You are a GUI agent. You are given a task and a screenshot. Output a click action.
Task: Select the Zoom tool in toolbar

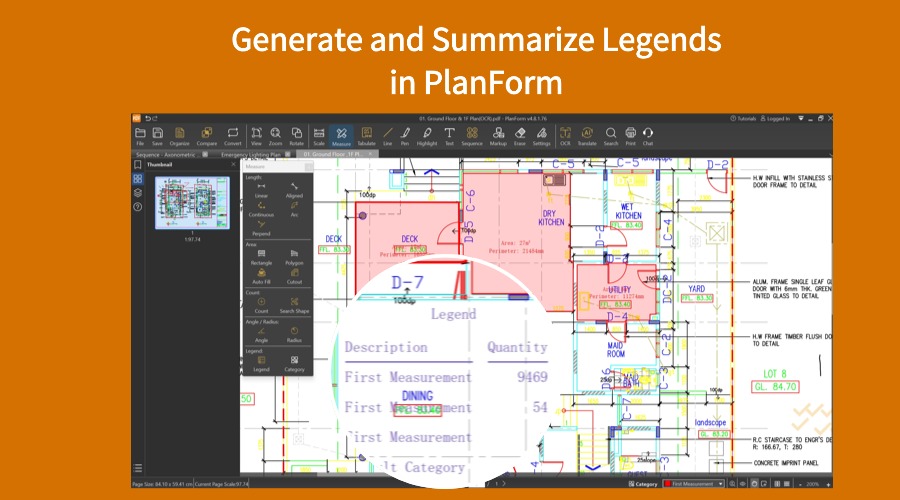pyautogui.click(x=276, y=137)
